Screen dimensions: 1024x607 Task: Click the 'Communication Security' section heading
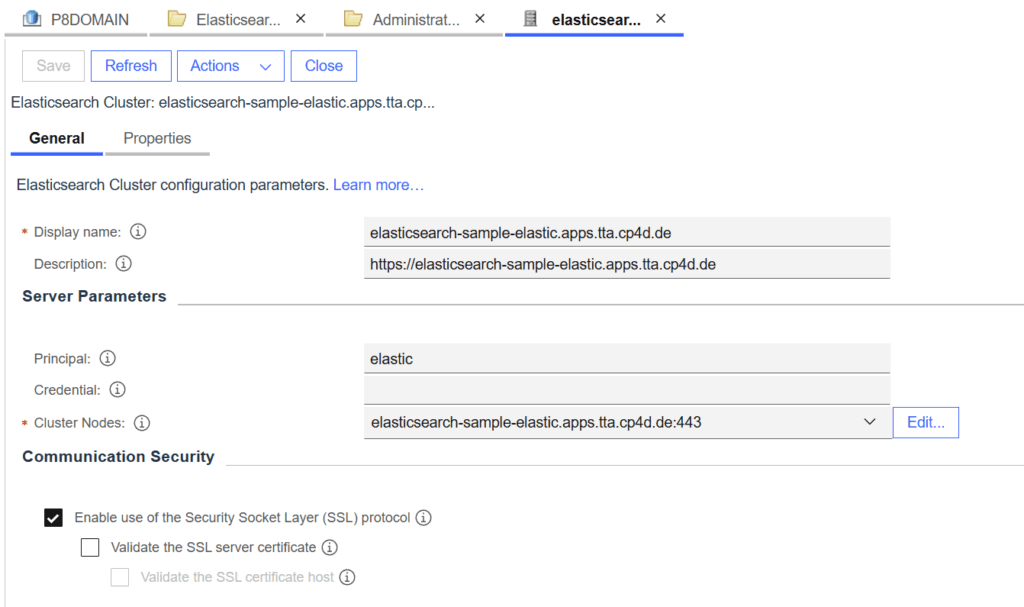(118, 456)
